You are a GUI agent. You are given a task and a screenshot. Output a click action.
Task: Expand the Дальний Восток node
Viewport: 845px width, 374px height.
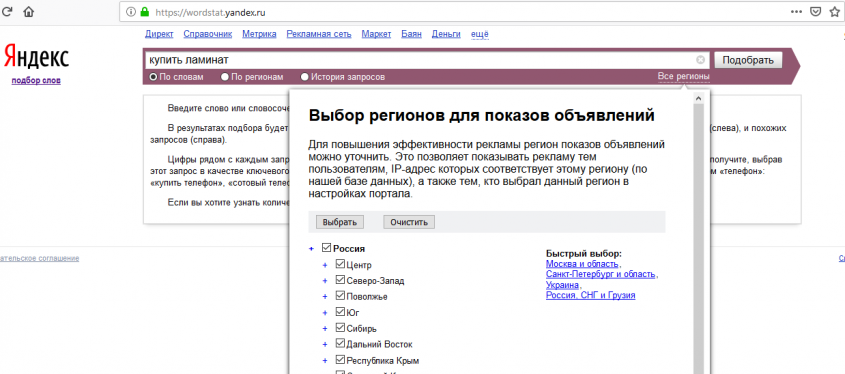[325, 344]
